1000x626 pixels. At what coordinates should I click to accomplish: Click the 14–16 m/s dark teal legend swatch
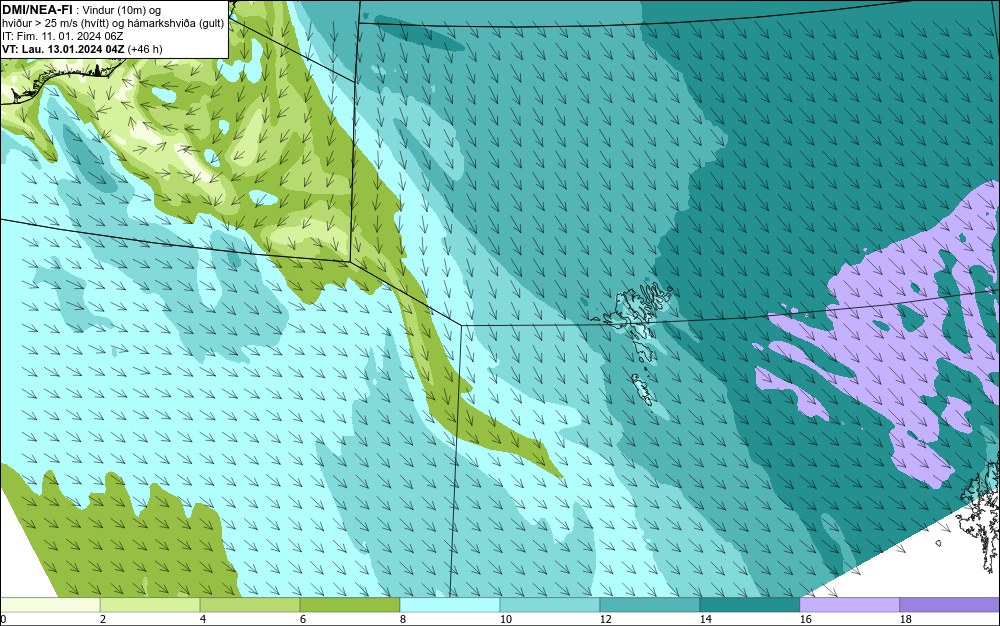click(x=749, y=604)
